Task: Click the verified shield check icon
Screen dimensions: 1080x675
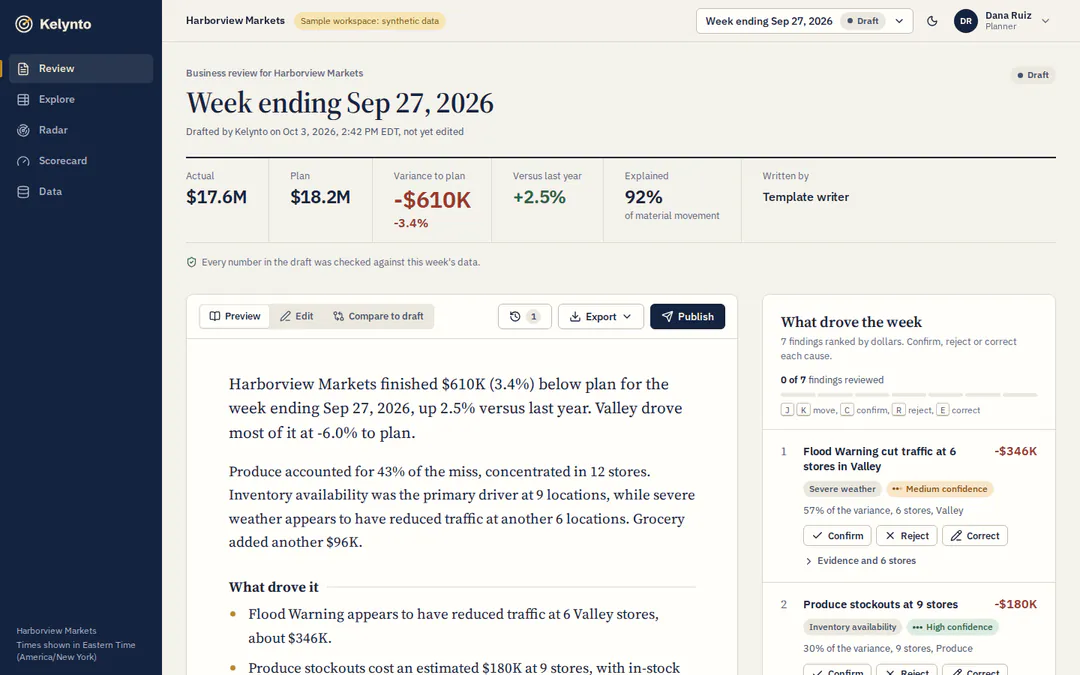Action: click(x=191, y=262)
